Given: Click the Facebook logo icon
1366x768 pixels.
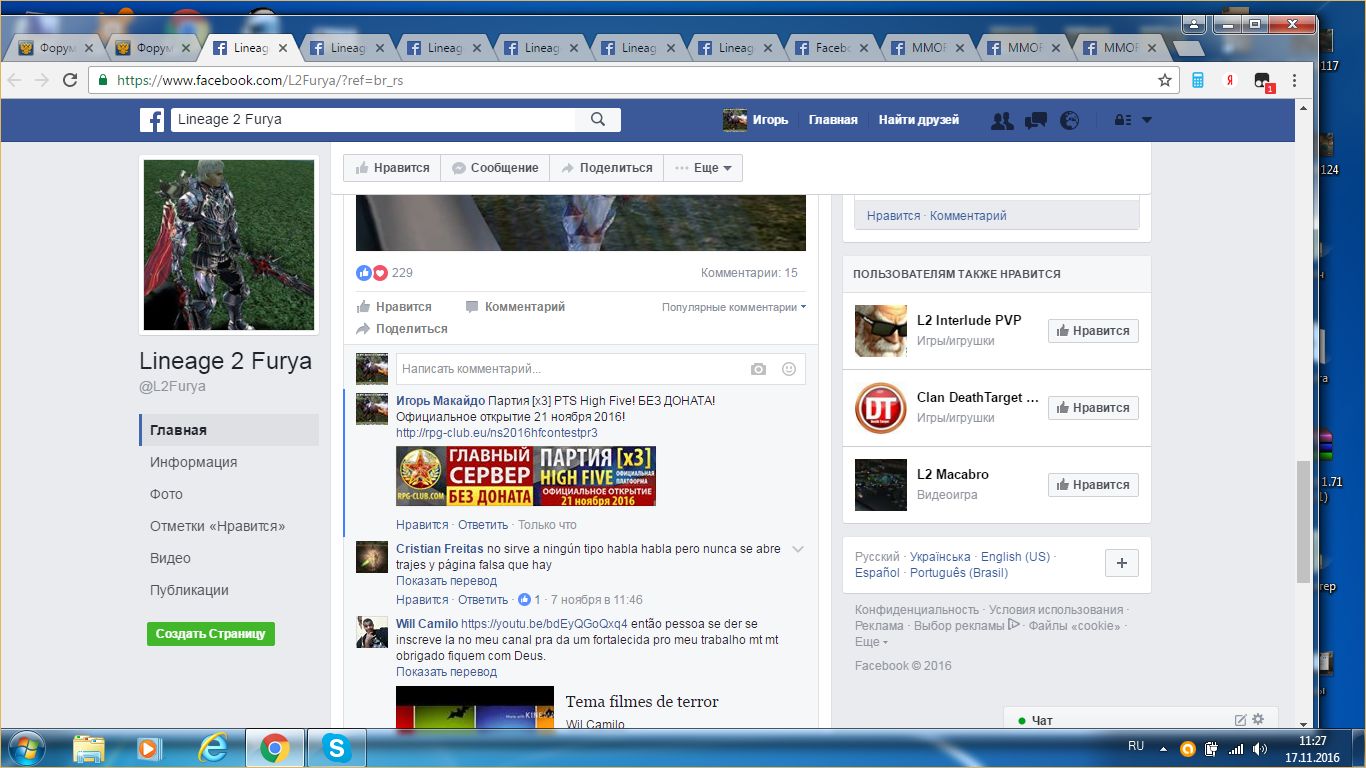Looking at the screenshot, I should pyautogui.click(x=152, y=120).
